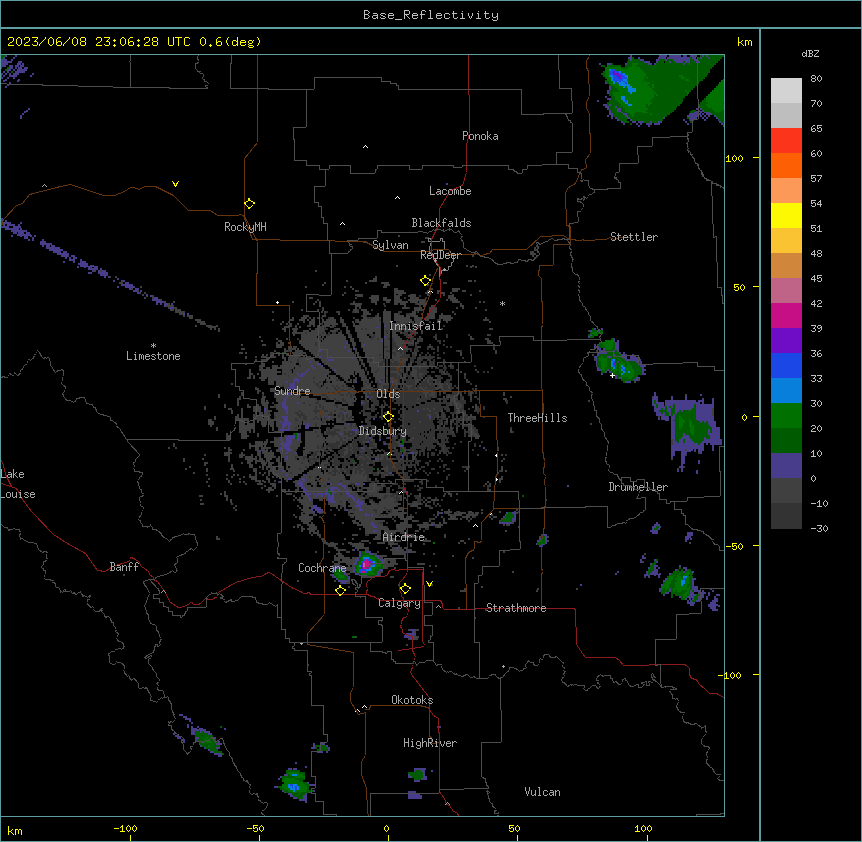The image size is (862, 842).
Task: Click the yellow diamond marker near RockyMH
Action: pyautogui.click(x=250, y=204)
